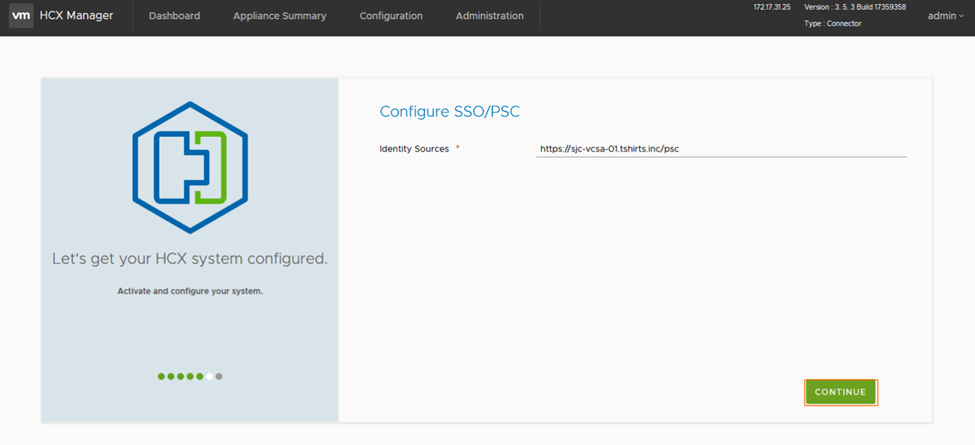Click the last gray wizard progress dot
Viewport: 975px width, 445px height.
(x=219, y=376)
